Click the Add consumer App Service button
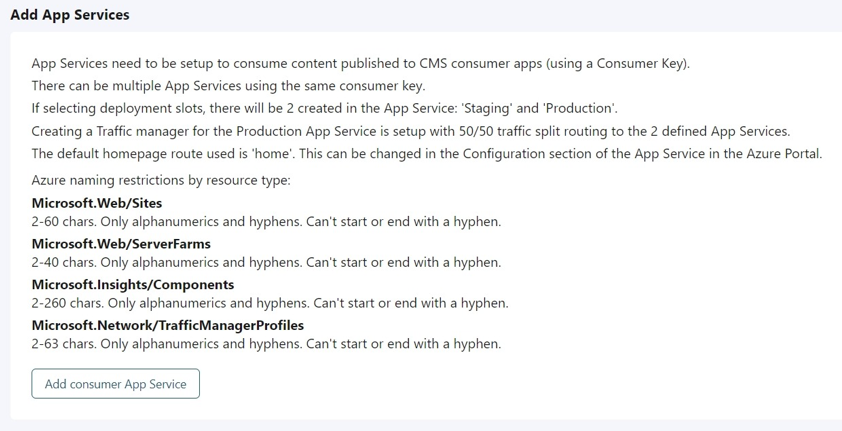This screenshot has height=431, width=842. [x=115, y=384]
